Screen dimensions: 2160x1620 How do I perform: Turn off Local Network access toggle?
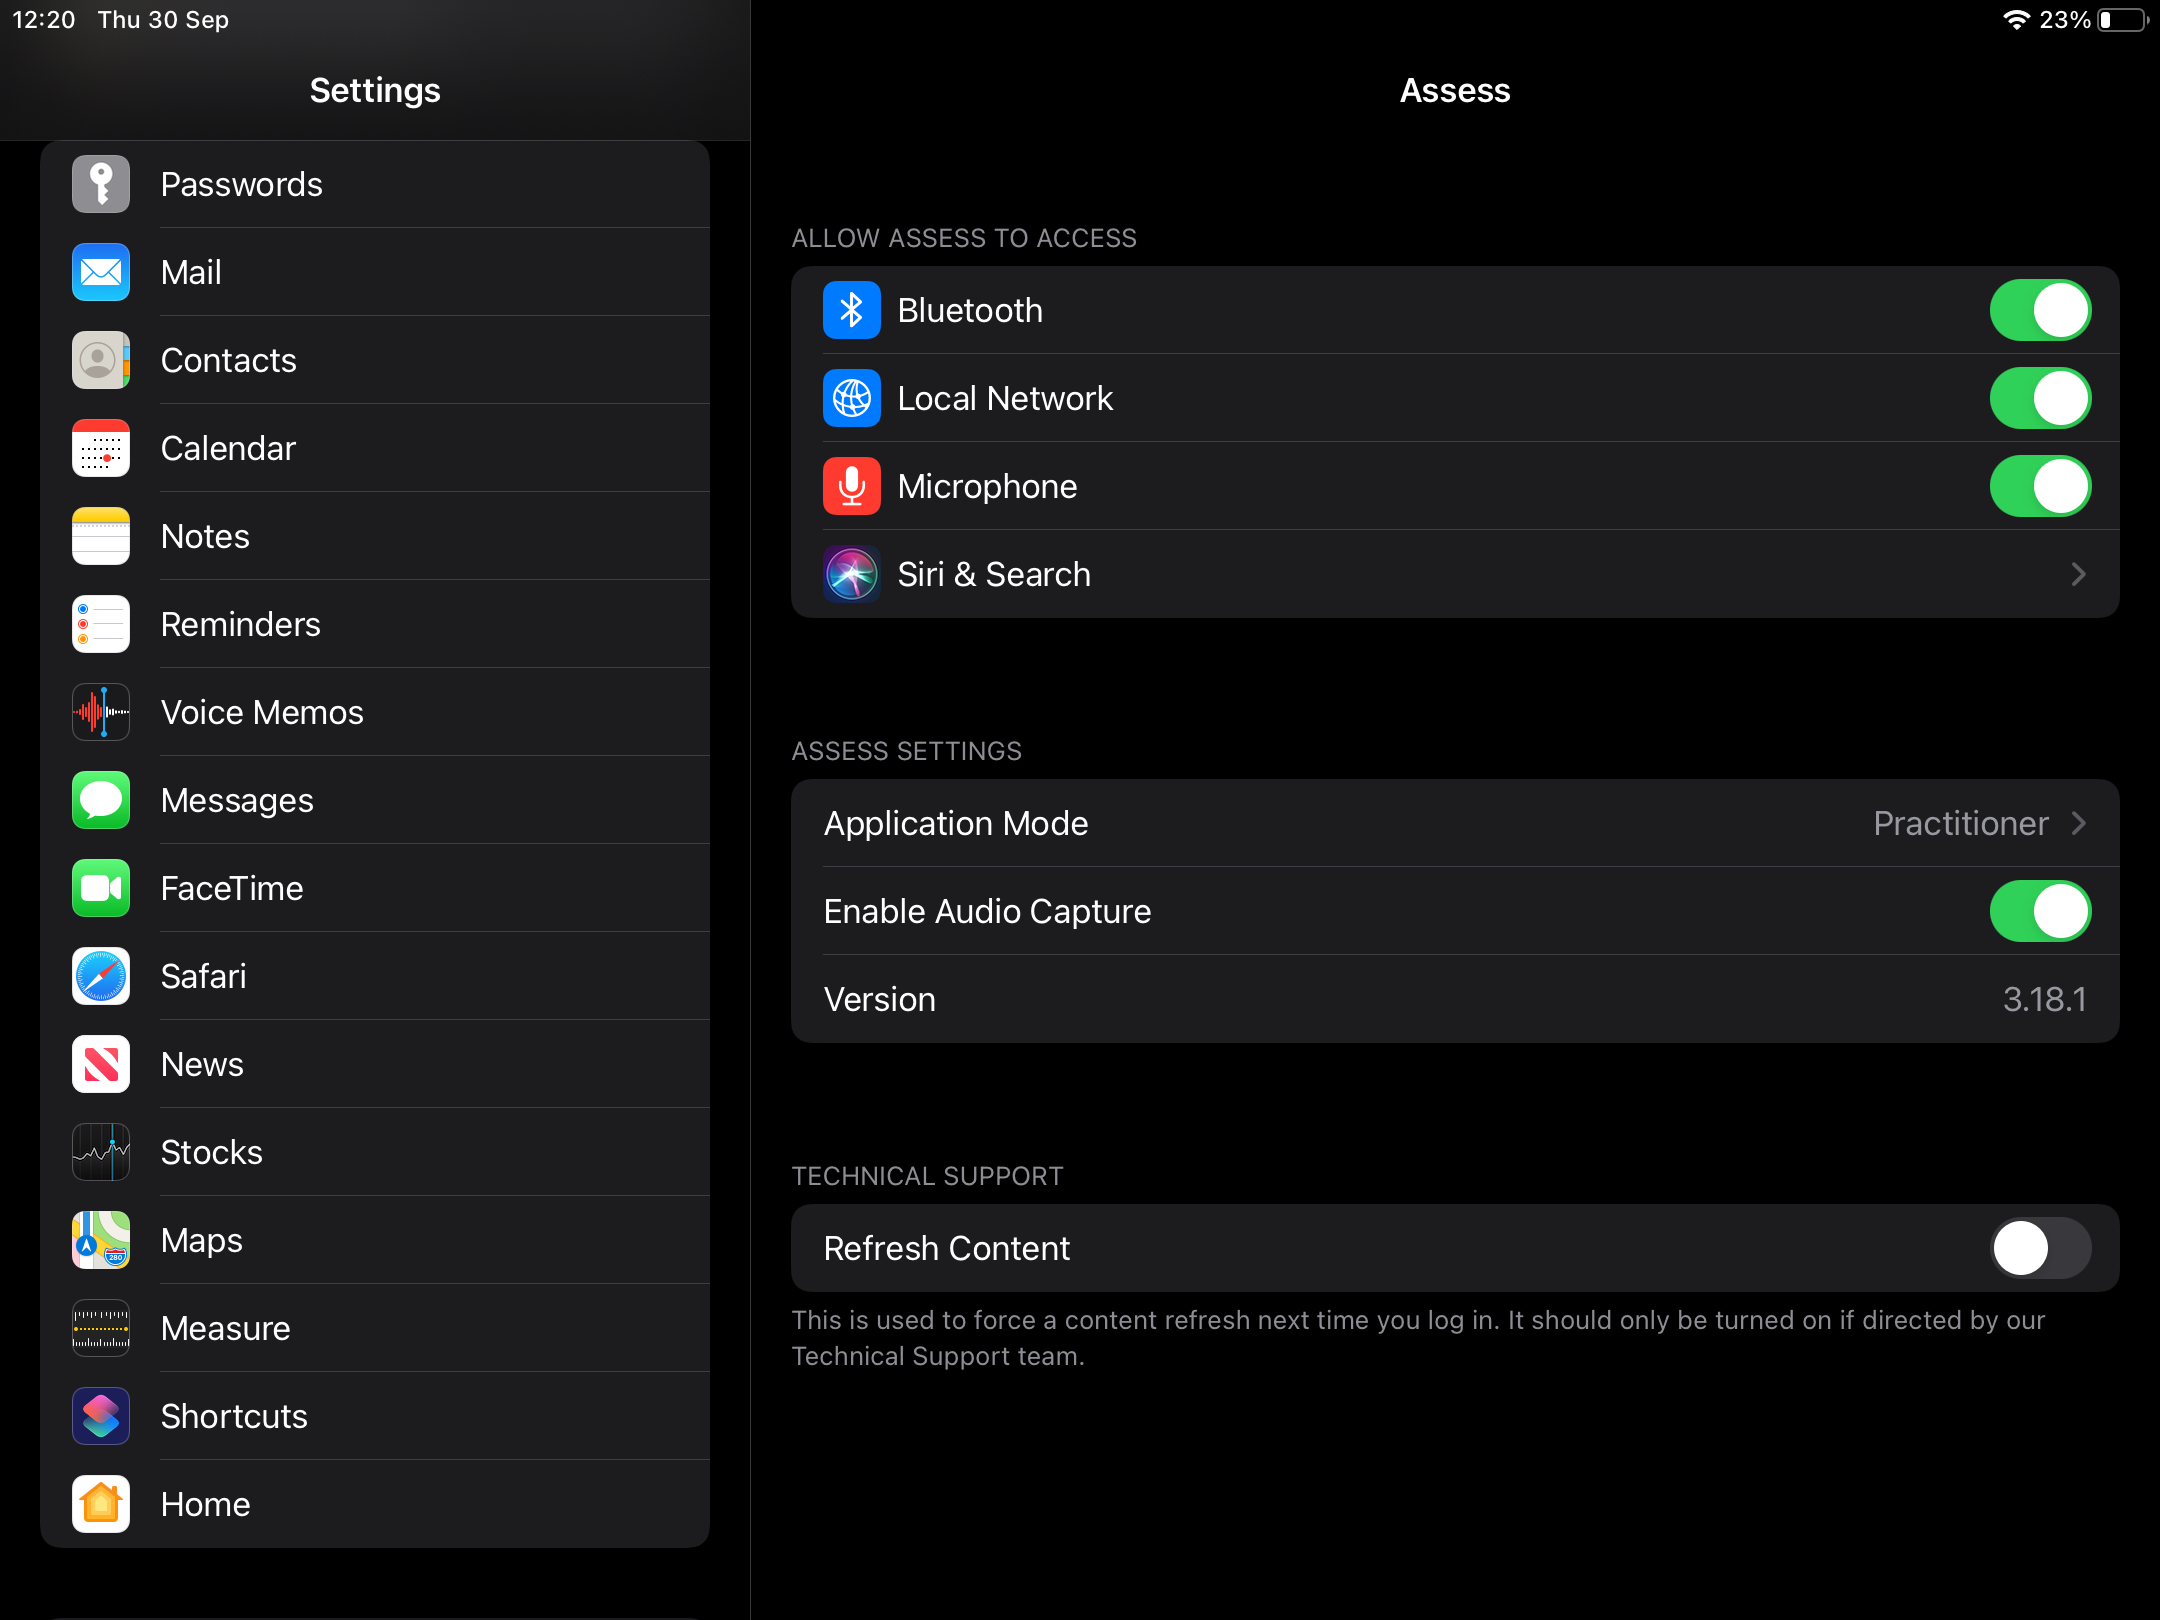coord(2040,398)
